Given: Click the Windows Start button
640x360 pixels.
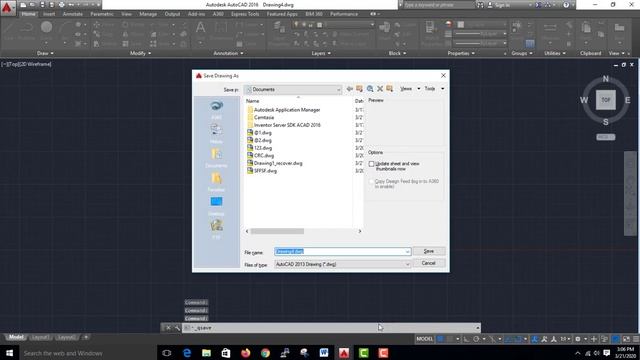Looking at the screenshot, I should (x=9, y=353).
